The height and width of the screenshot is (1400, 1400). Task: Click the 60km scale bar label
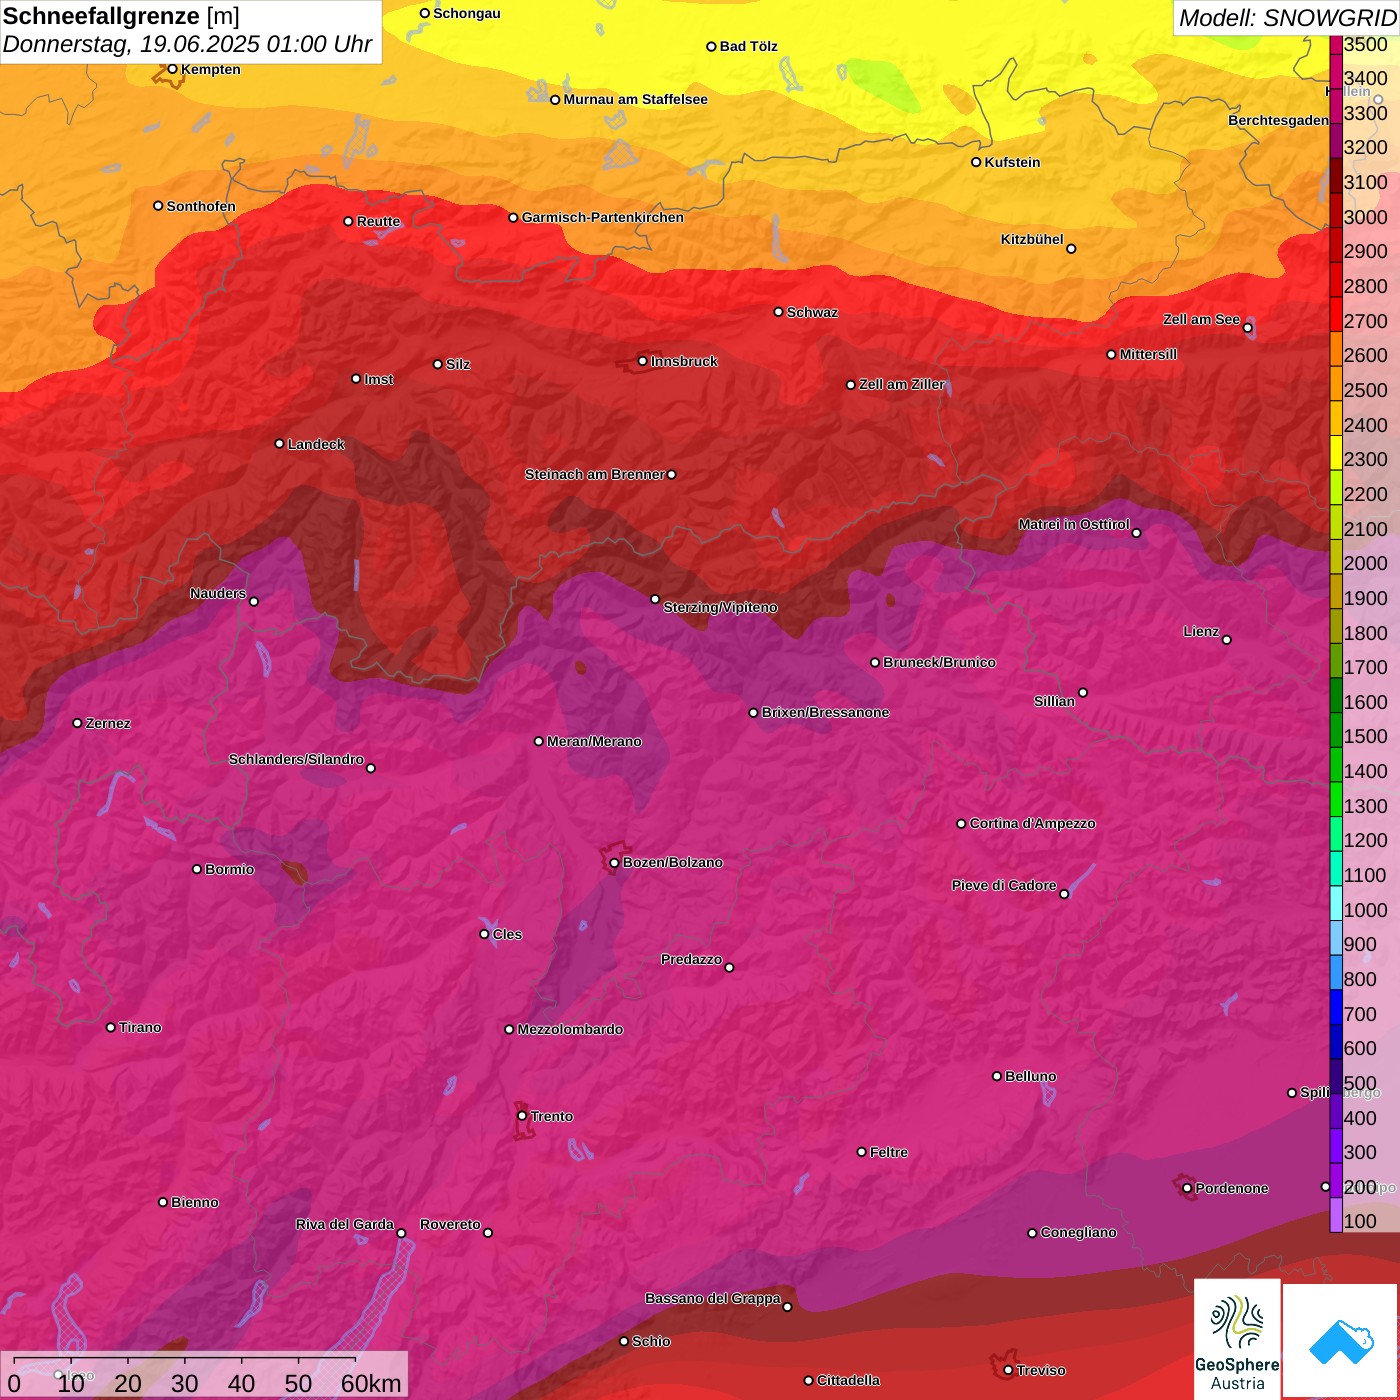tap(371, 1383)
